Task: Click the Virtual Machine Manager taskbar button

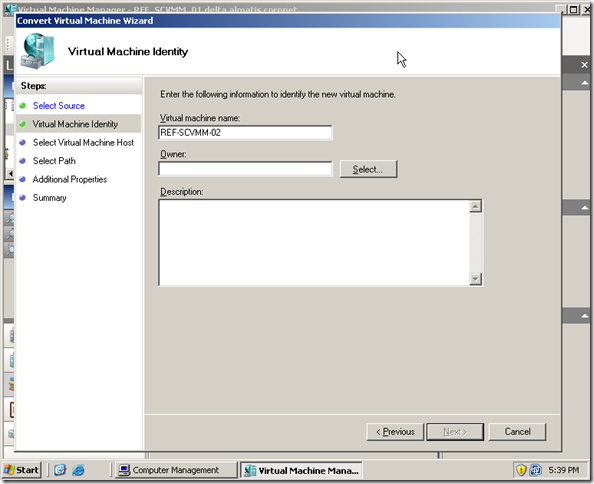Action: click(301, 470)
